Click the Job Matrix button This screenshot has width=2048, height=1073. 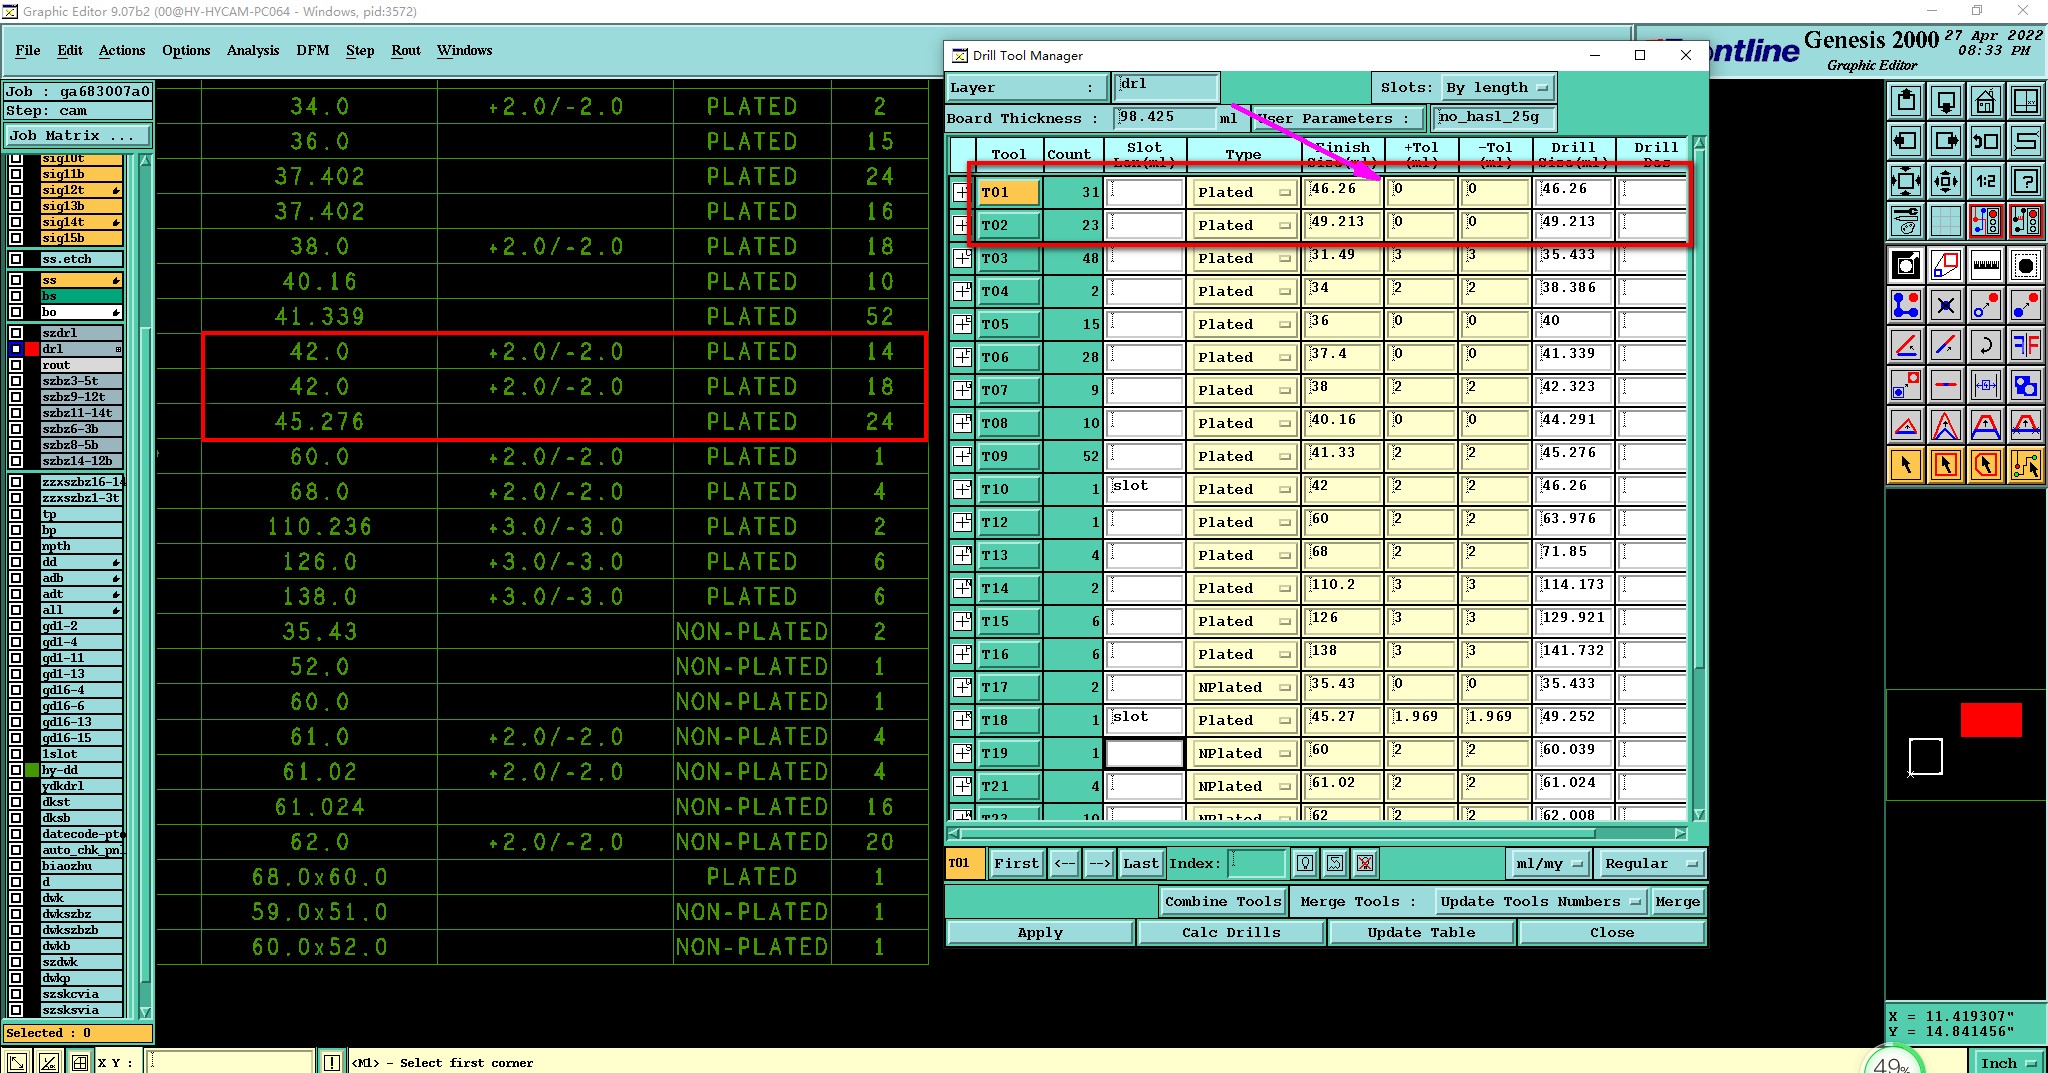[x=78, y=136]
